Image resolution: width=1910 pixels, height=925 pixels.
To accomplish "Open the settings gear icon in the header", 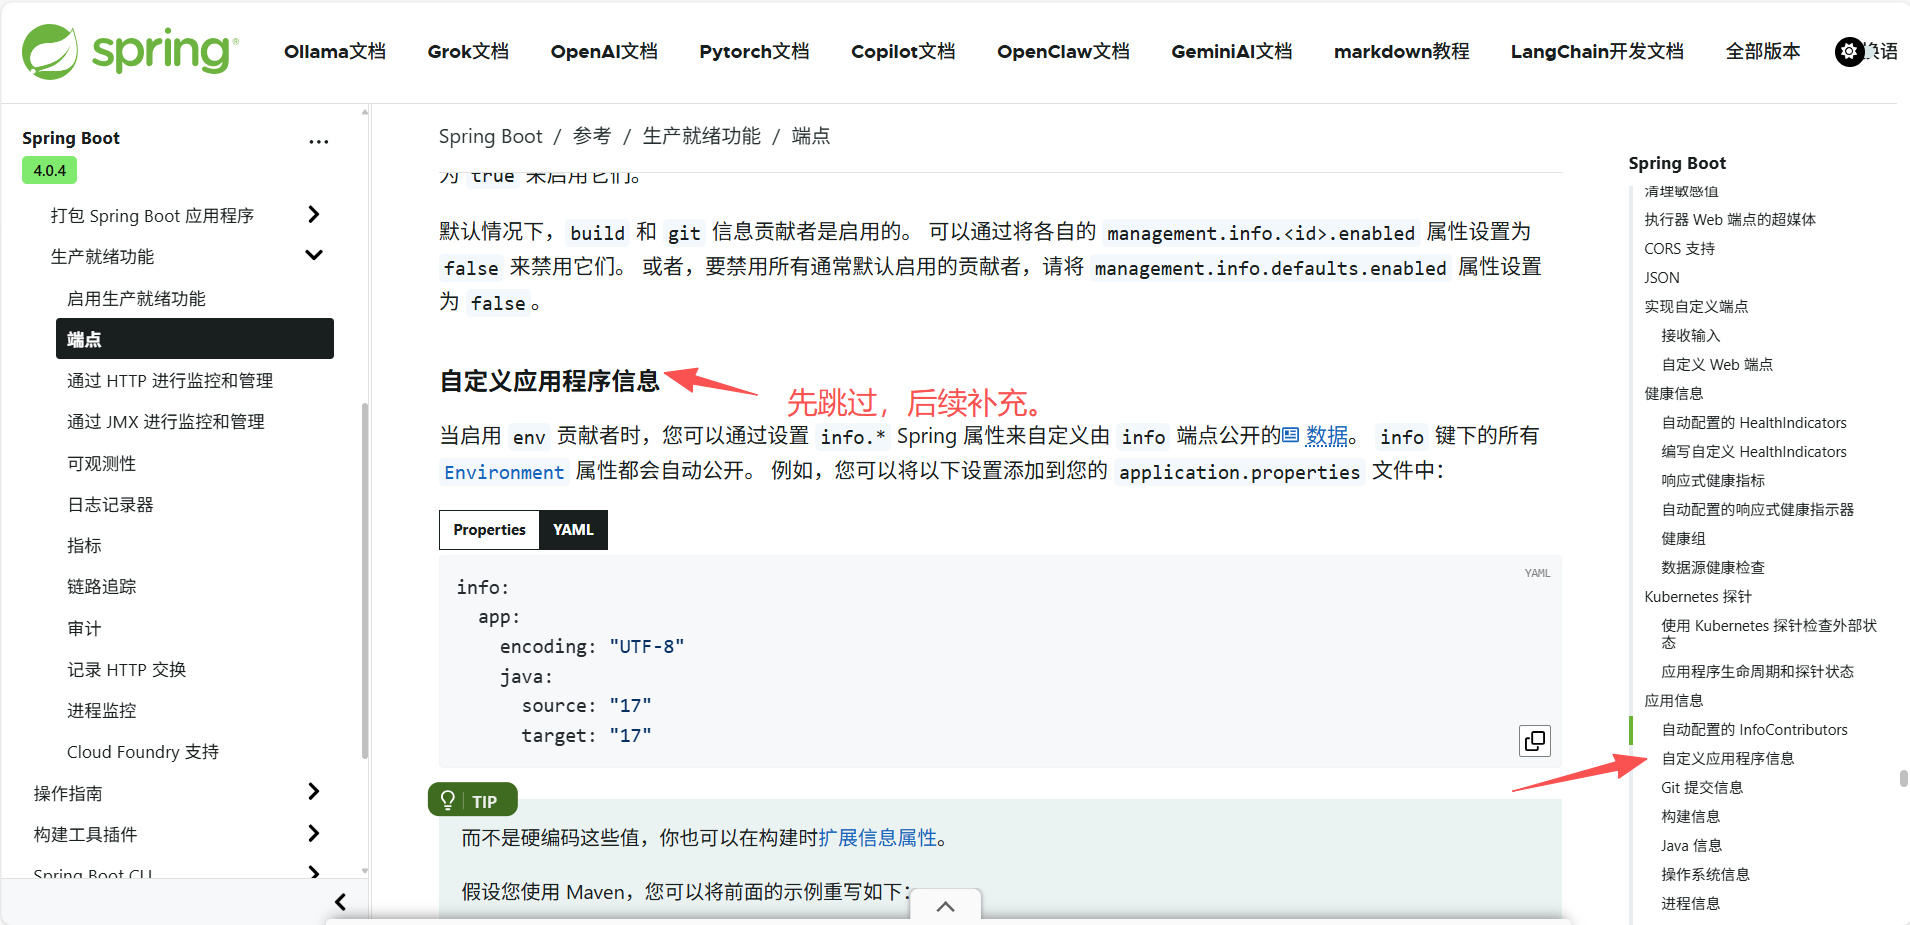I will [1849, 51].
